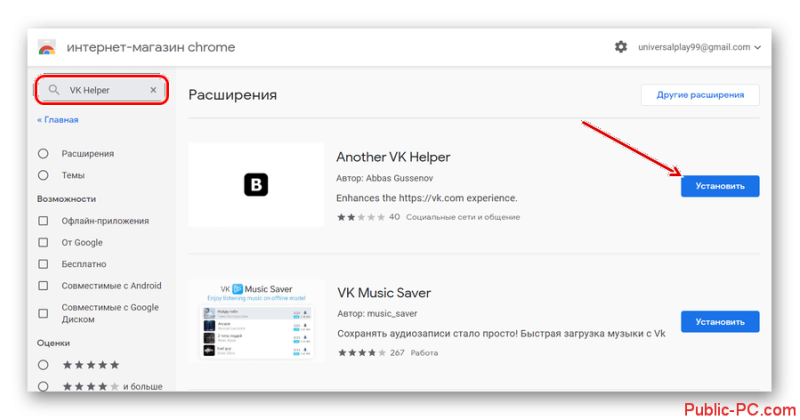Click the Автор: Abbas Gussenov text
Screen dimensions: 800x420
(x=385, y=178)
